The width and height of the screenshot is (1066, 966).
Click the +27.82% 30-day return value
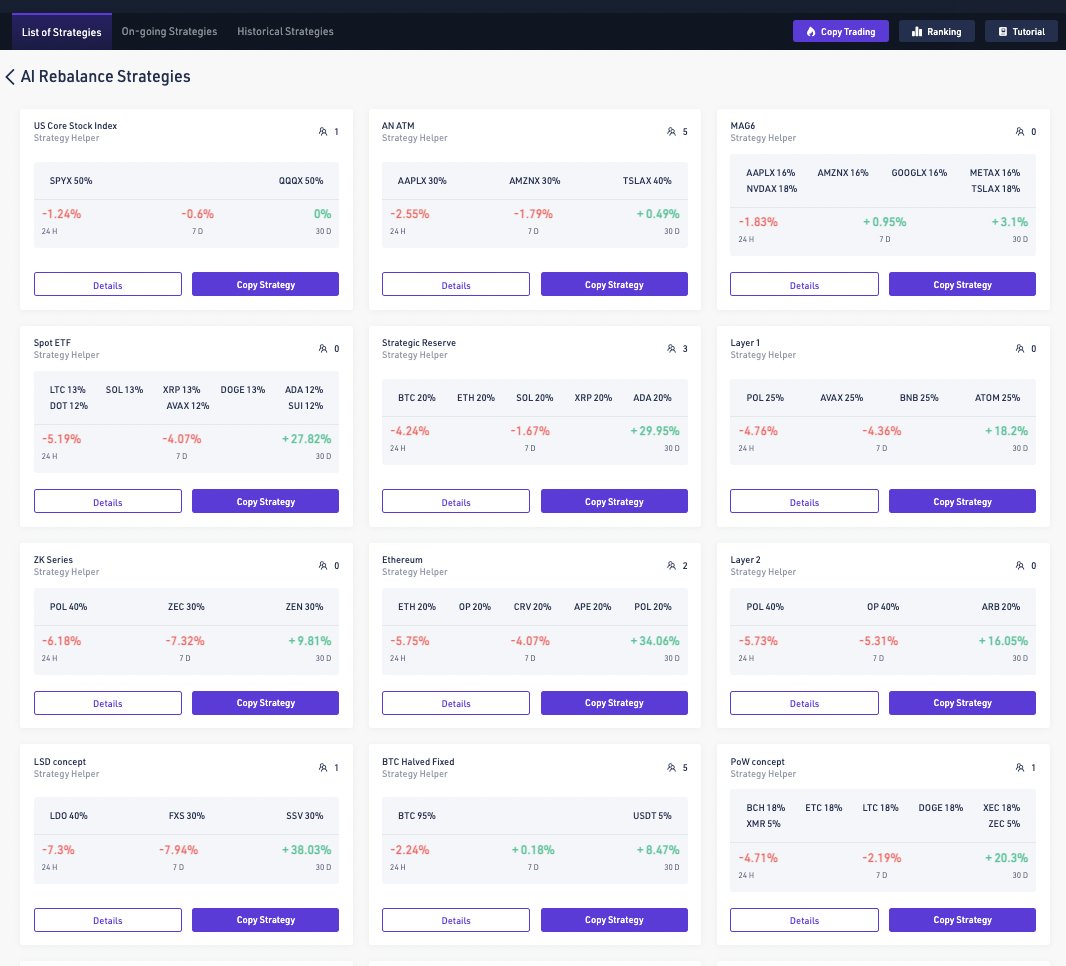307,439
